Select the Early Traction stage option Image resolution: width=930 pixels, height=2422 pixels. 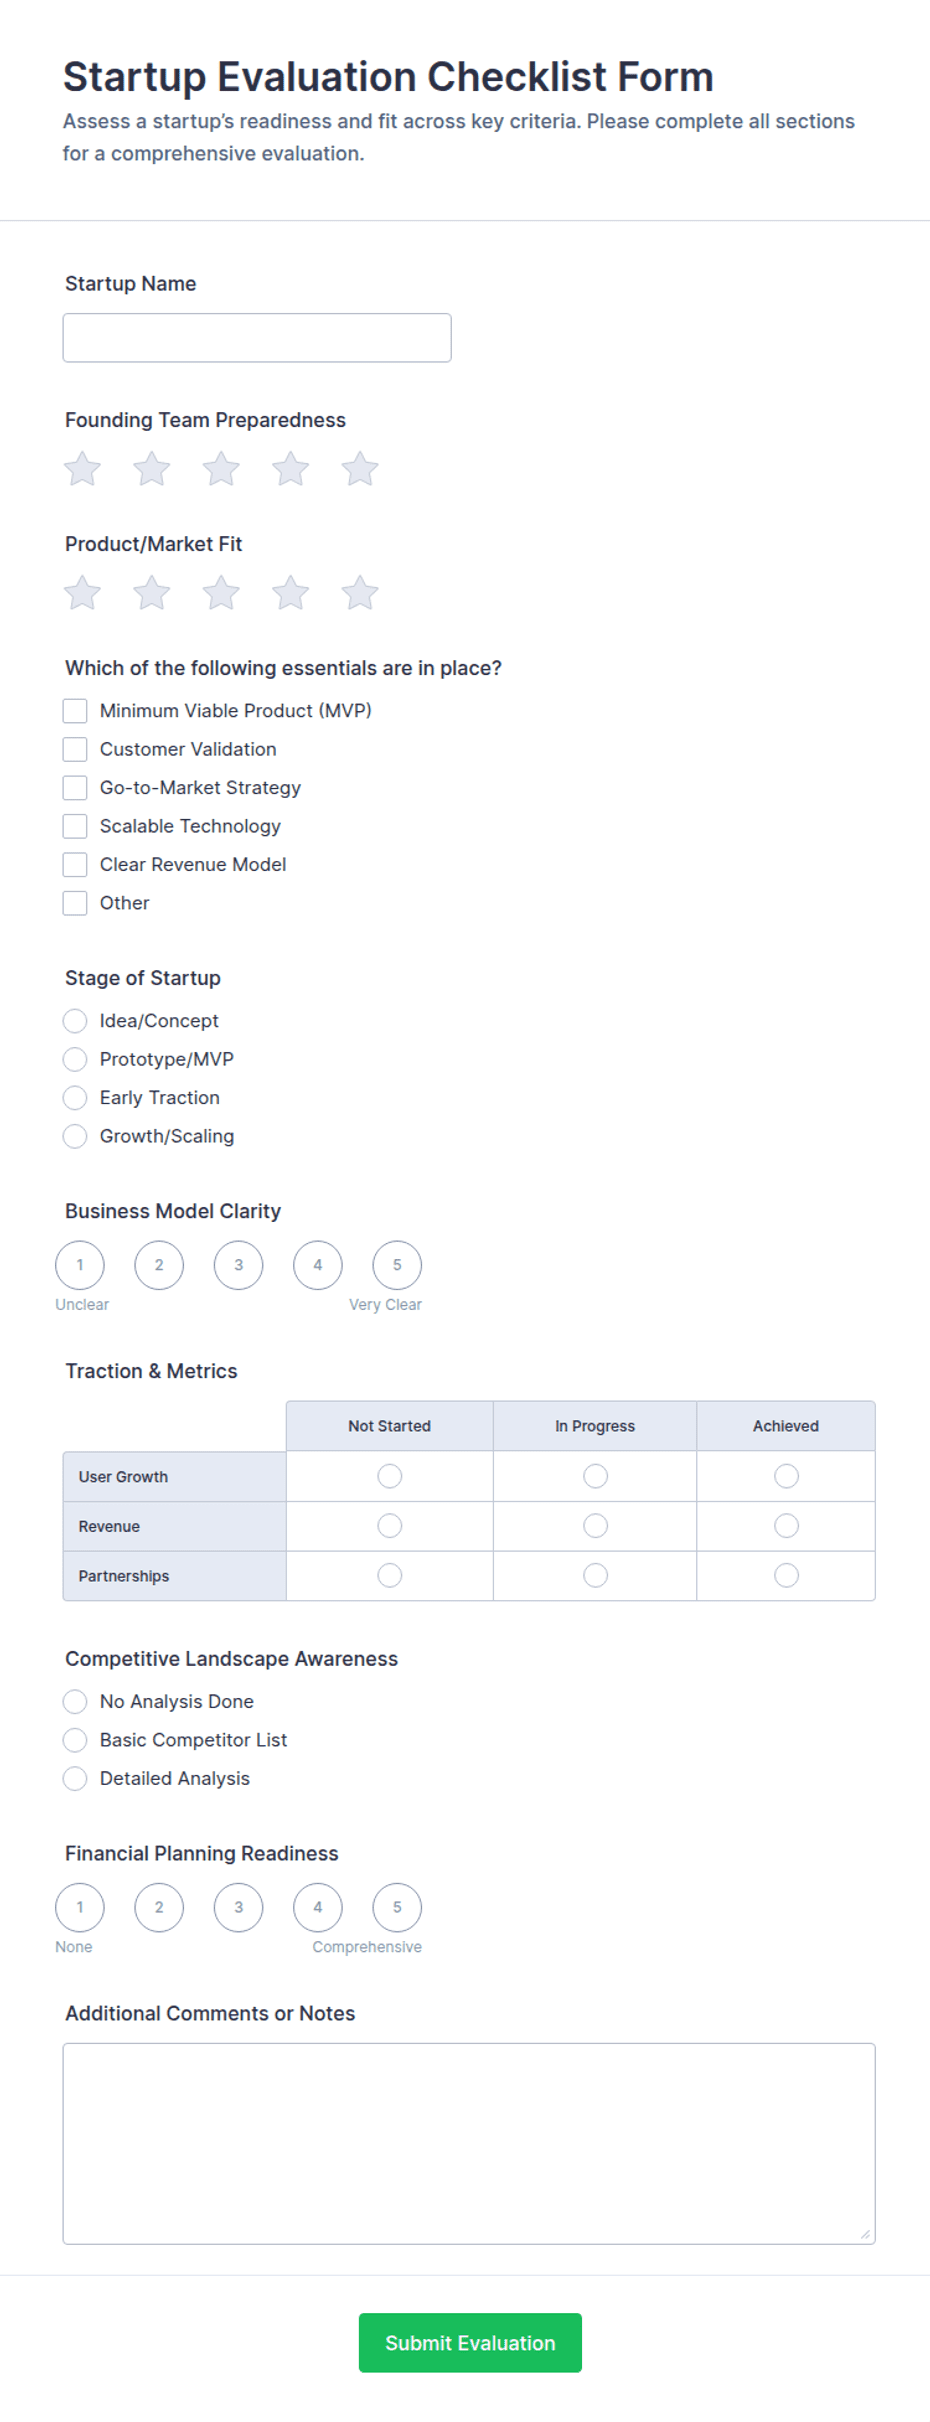click(x=75, y=1098)
